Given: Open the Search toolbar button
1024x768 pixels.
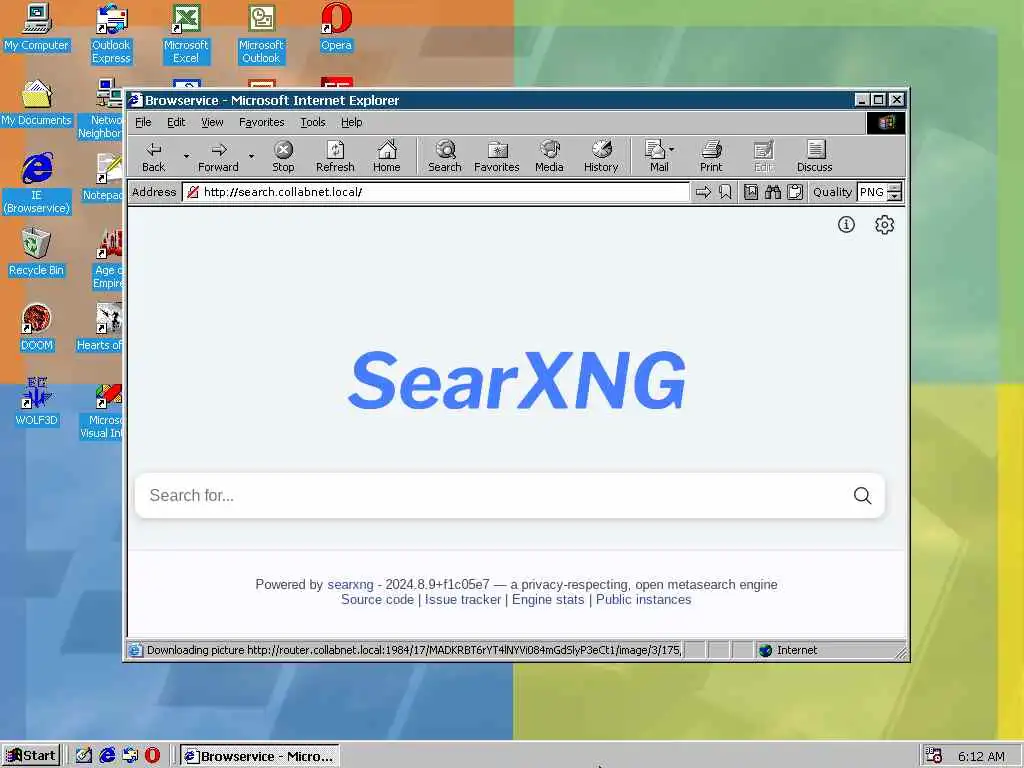Looking at the screenshot, I should [445, 157].
